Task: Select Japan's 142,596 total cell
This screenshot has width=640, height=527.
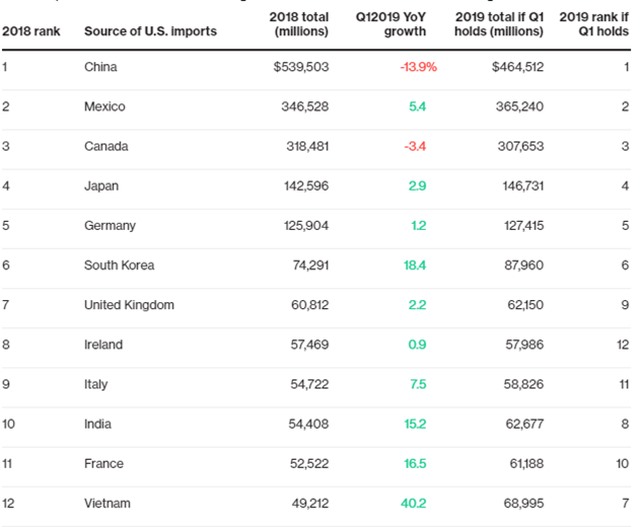Action: (306, 186)
